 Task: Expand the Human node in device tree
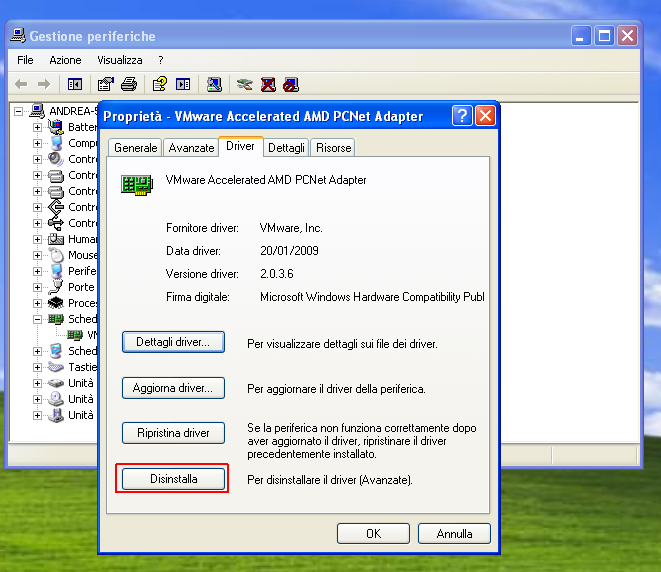coord(37,239)
